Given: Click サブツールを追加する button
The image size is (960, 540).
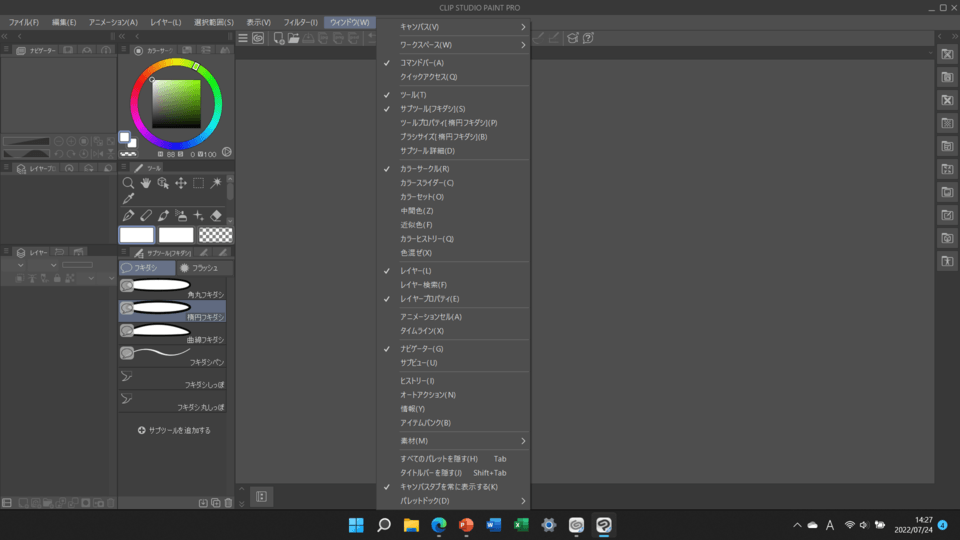Looking at the screenshot, I should pos(174,430).
